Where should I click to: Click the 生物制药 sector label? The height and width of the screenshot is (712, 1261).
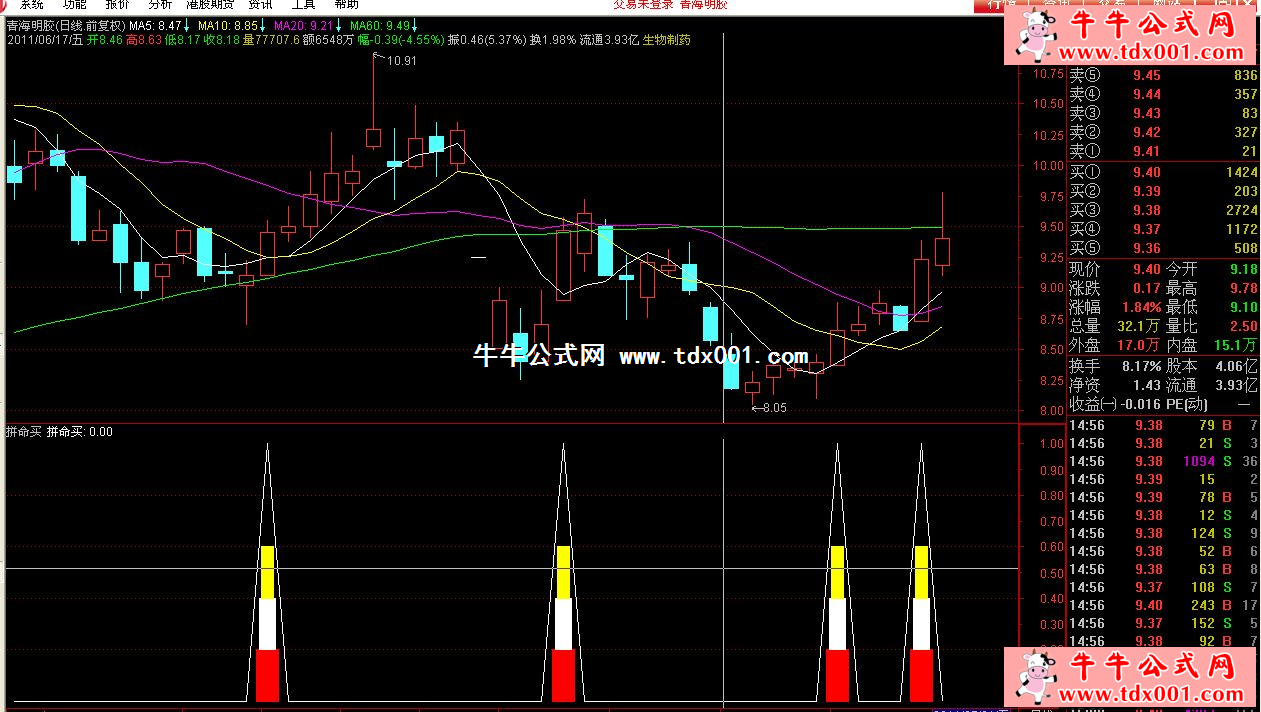(x=666, y=40)
